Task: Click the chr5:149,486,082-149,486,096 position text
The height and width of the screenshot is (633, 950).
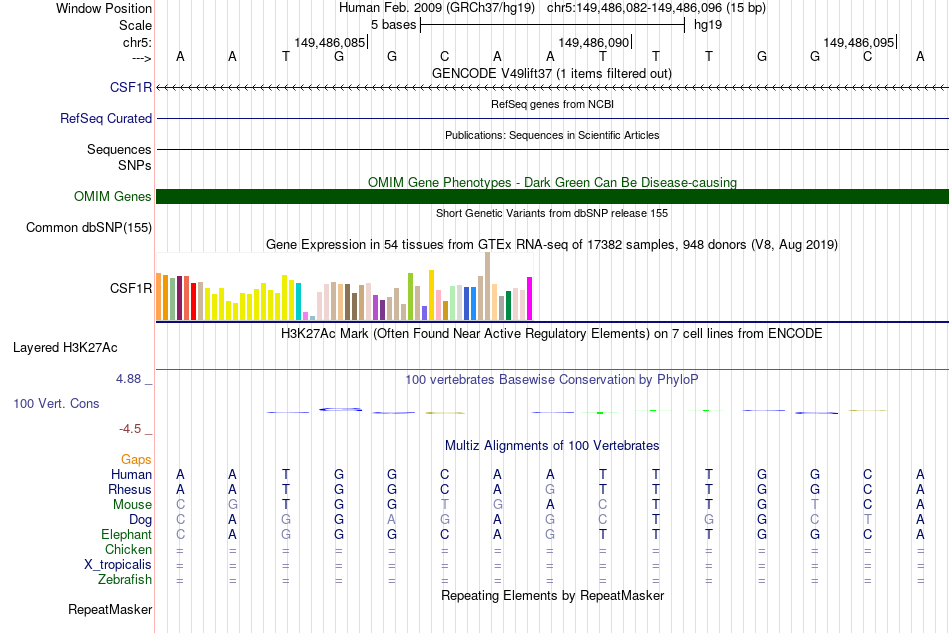Action: [x=656, y=8]
